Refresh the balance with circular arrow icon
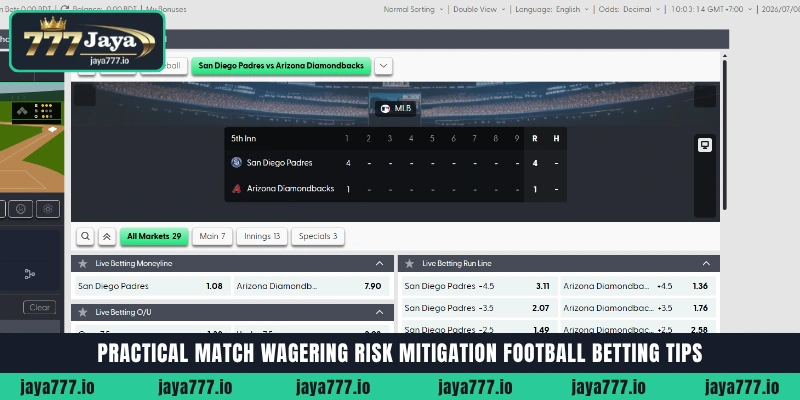 click(65, 9)
